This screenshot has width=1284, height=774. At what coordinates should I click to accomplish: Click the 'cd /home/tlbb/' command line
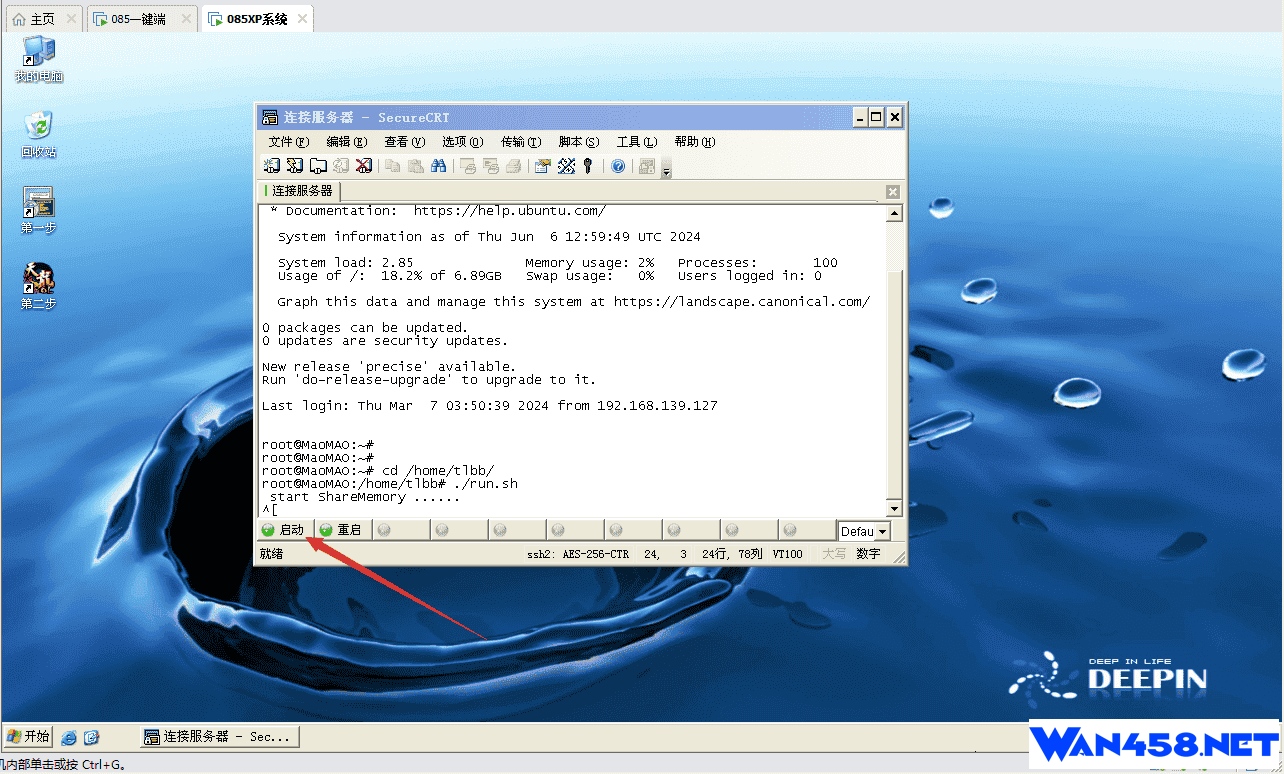click(x=378, y=471)
